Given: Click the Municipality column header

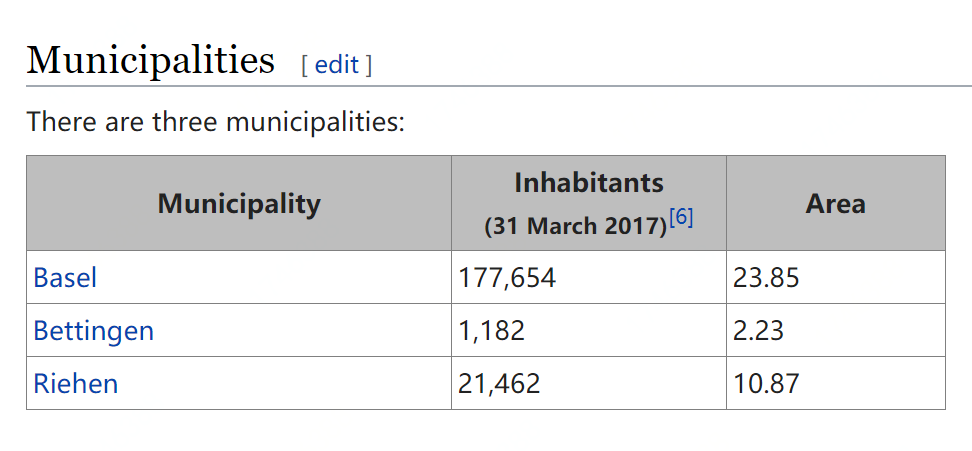Looking at the screenshot, I should (239, 204).
